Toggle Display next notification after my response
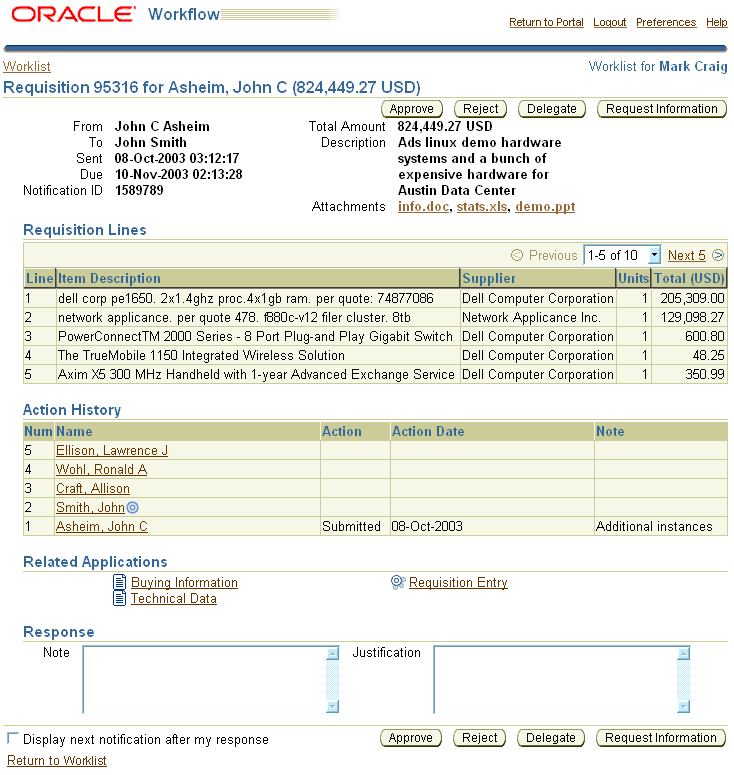Screen dimensions: 734x775 [13, 738]
